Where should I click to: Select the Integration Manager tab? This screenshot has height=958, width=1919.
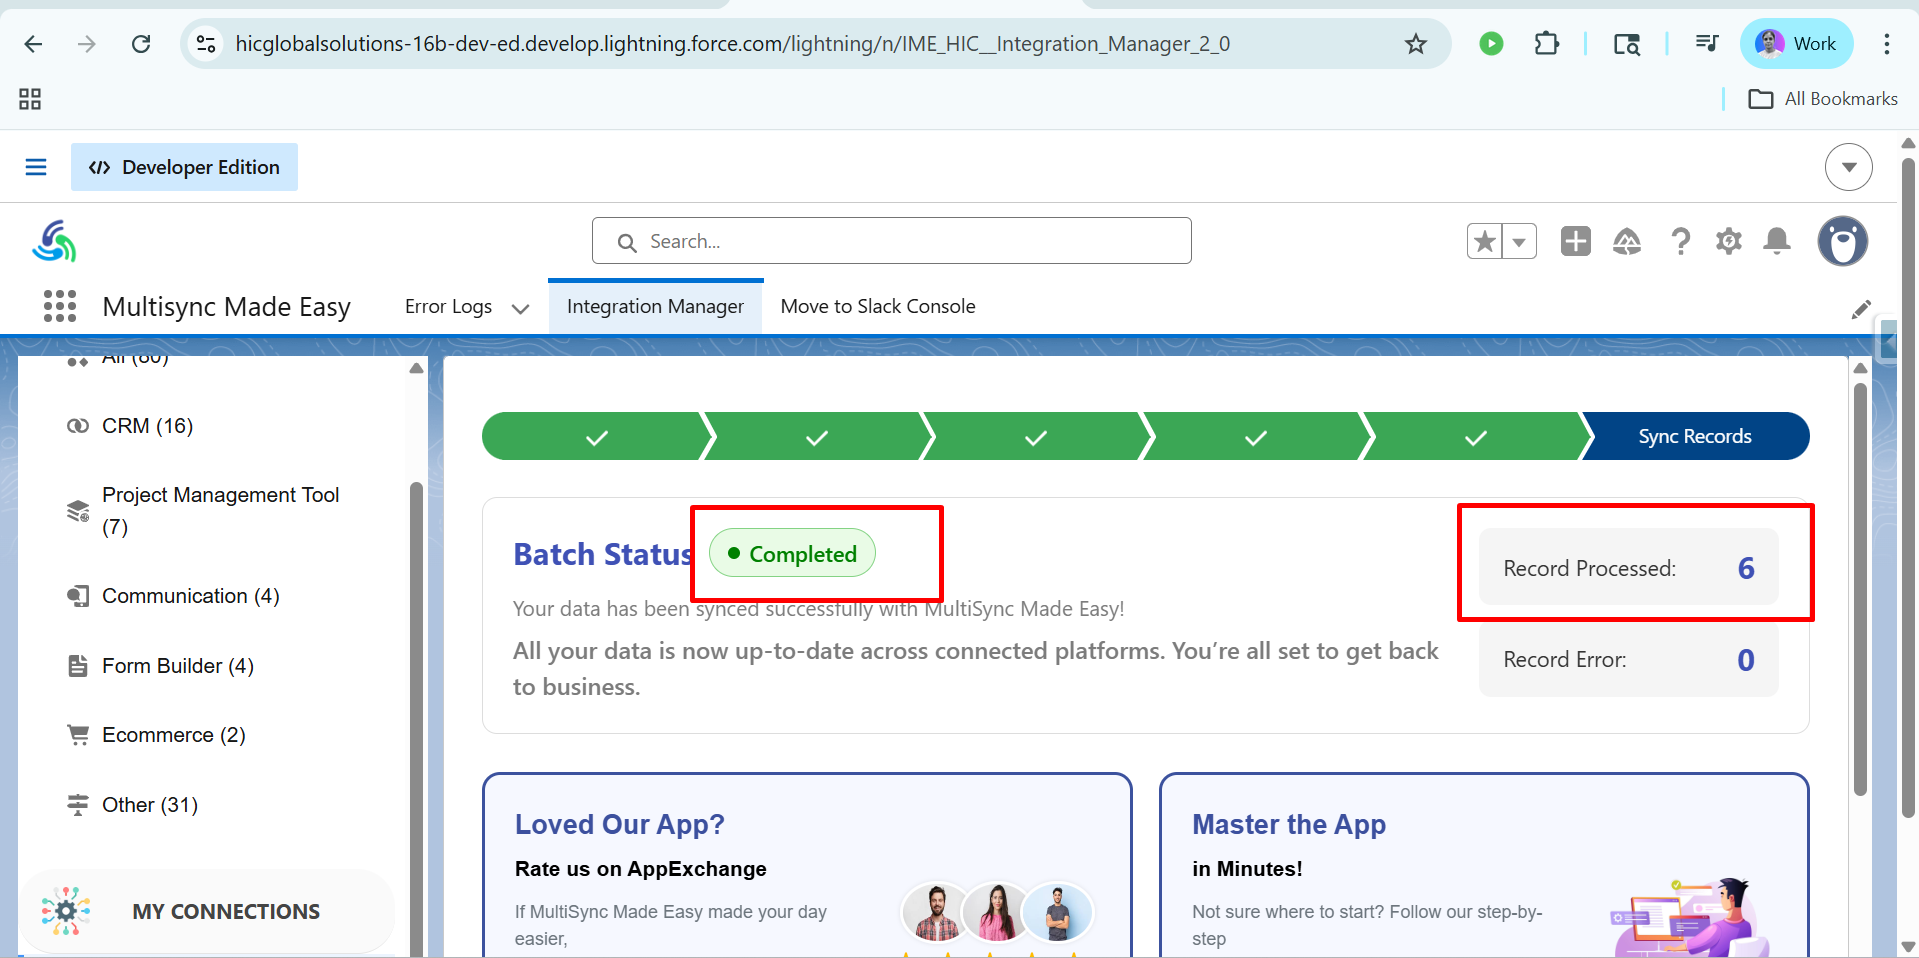[655, 307]
